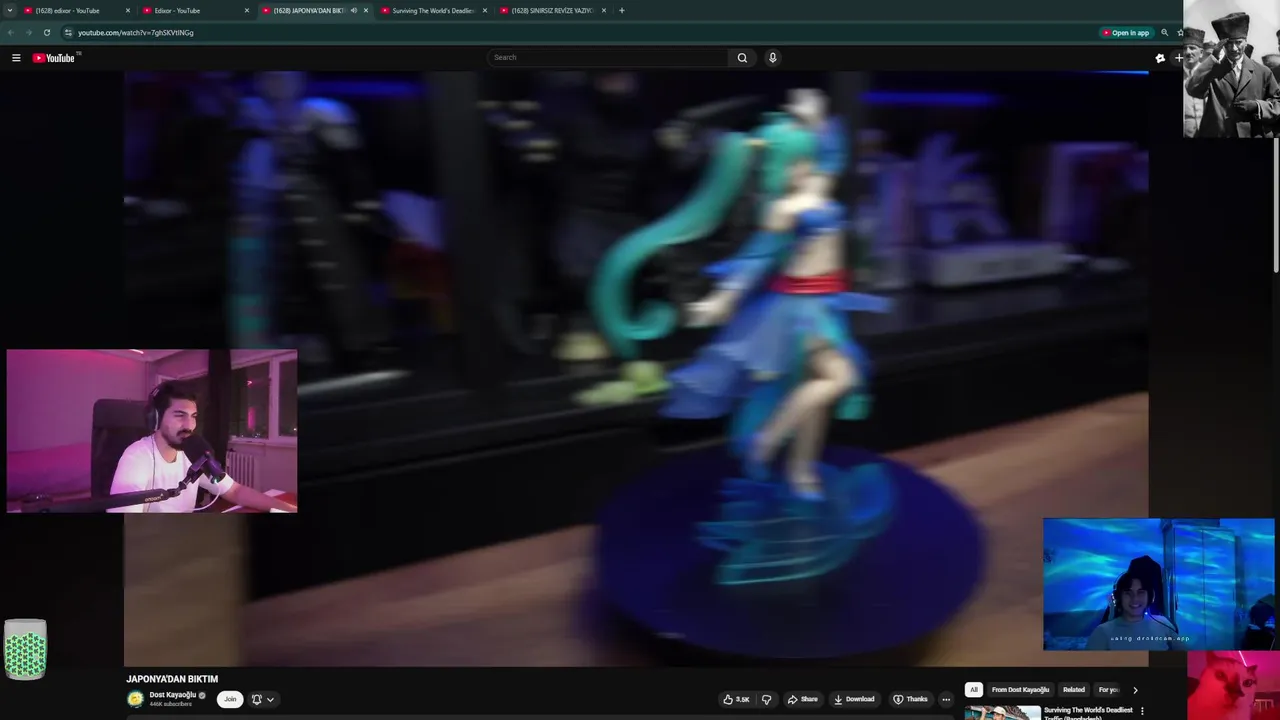Click Surviving The World's Deadliest Traffic title
This screenshot has height=720, width=1280.
pyautogui.click(x=1088, y=712)
